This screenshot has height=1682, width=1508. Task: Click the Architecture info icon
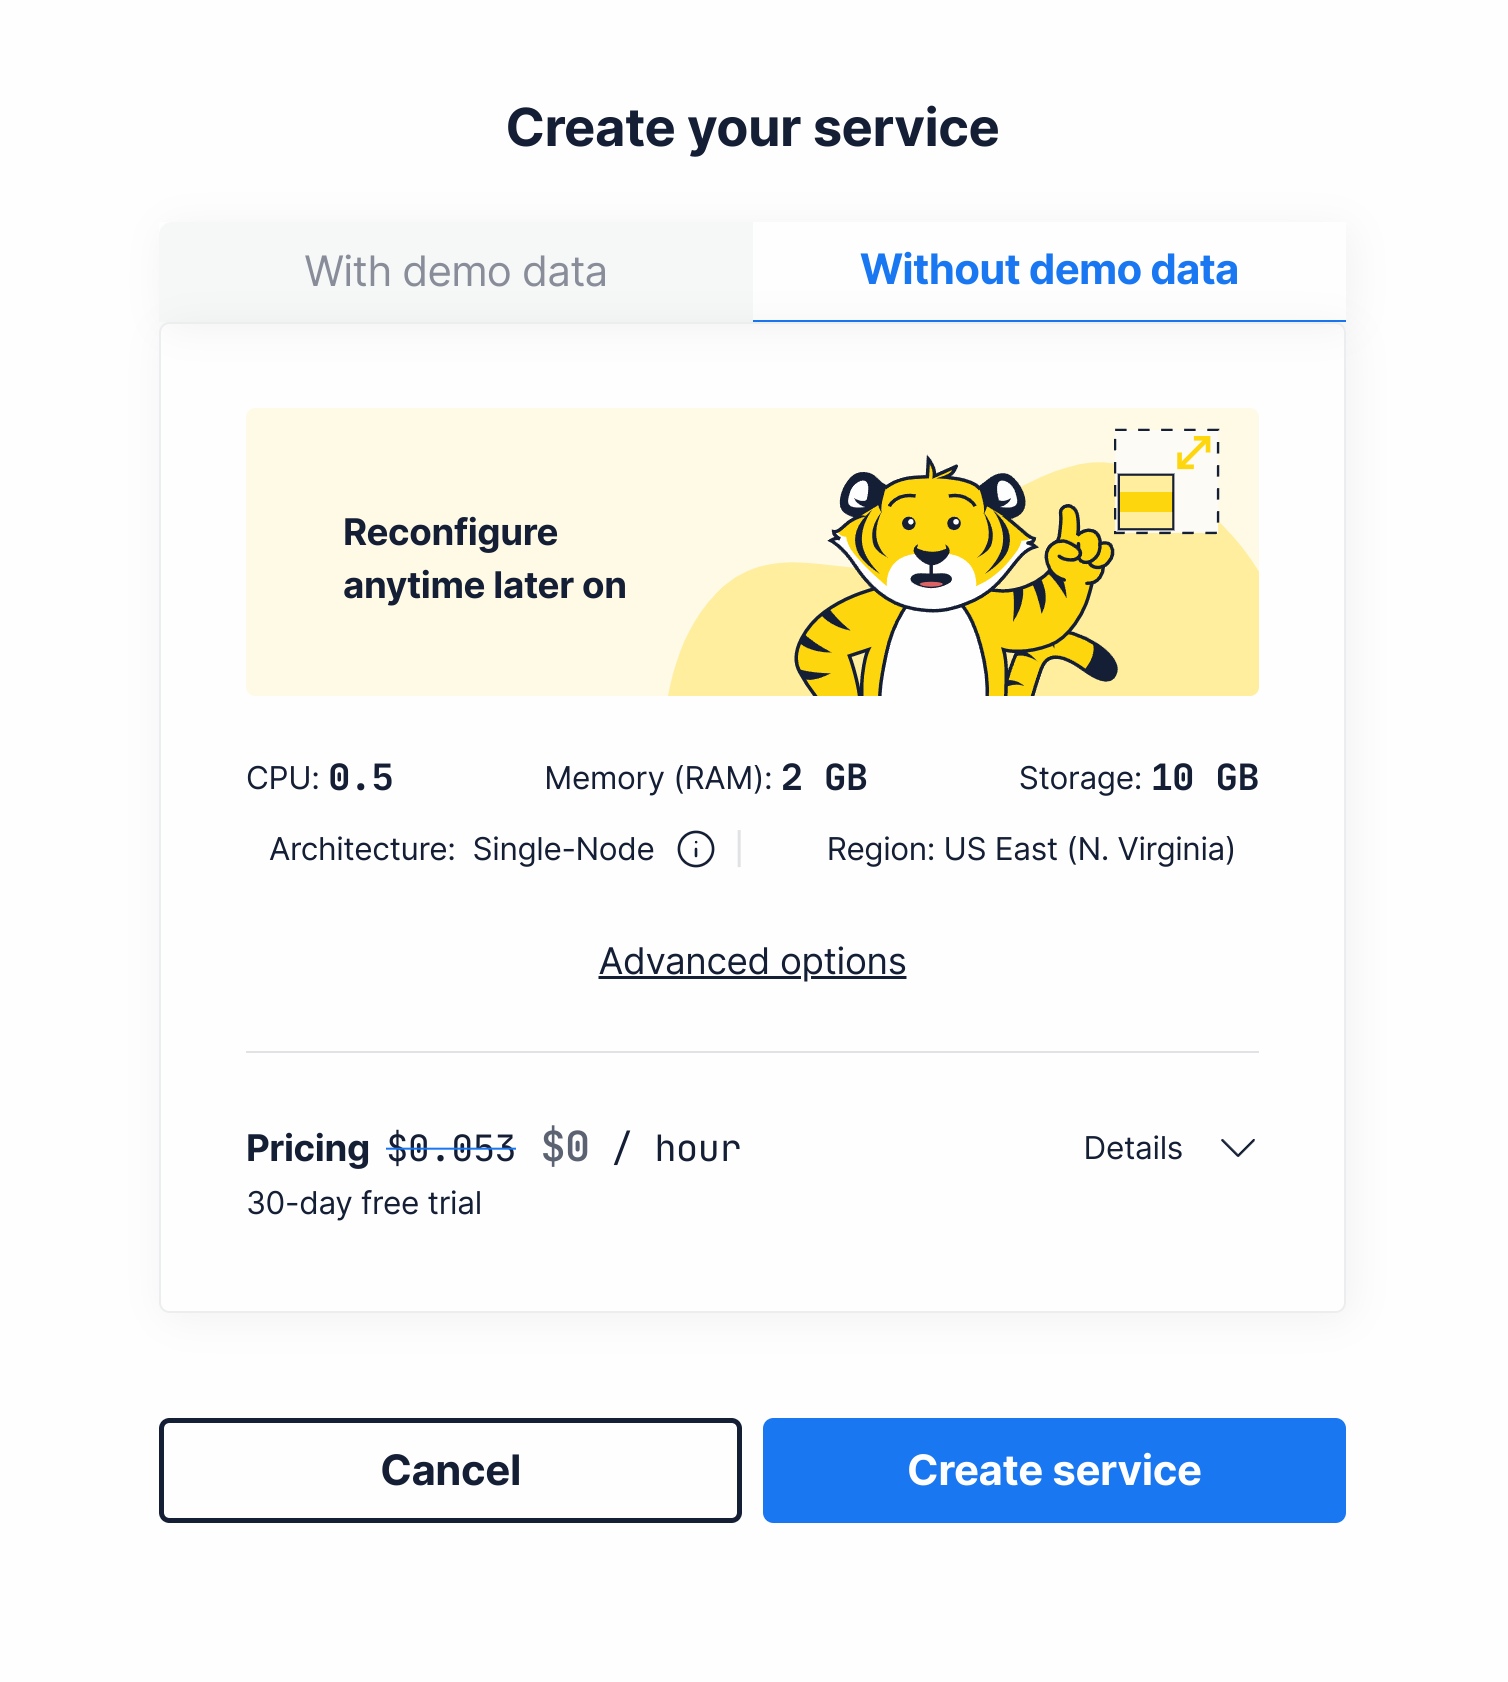click(x=696, y=849)
